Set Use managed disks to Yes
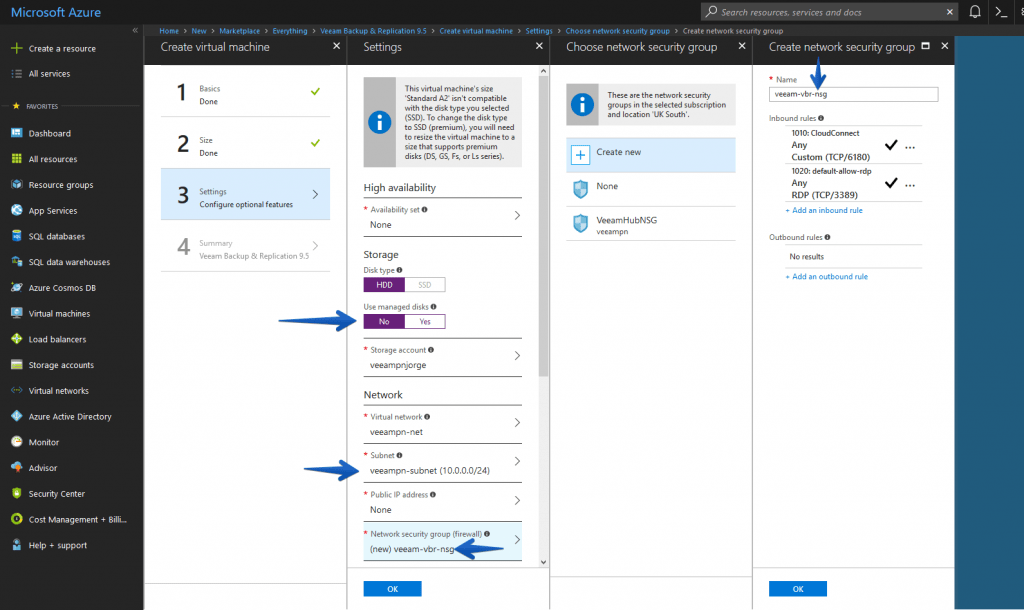 pyautogui.click(x=425, y=321)
